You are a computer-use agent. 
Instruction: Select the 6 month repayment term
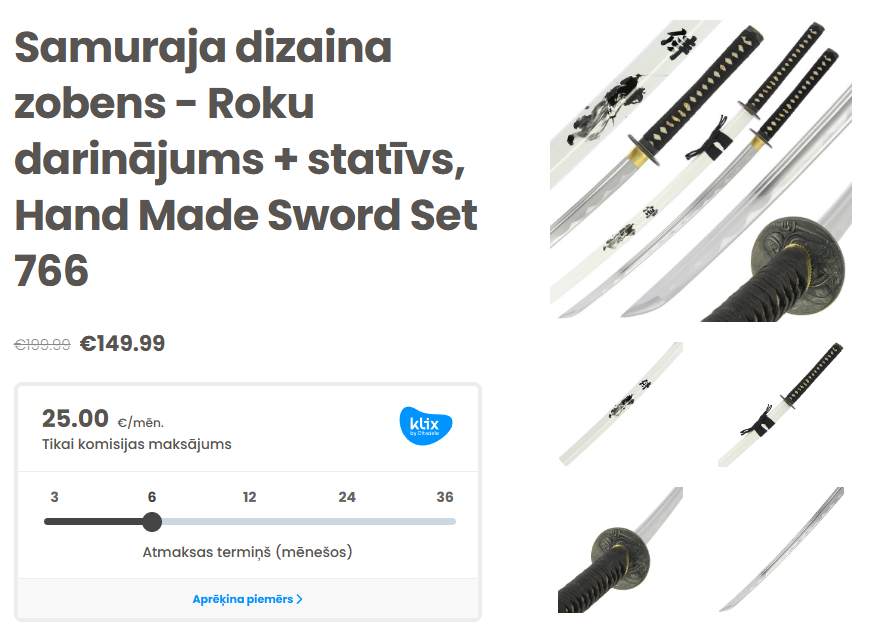click(x=152, y=497)
